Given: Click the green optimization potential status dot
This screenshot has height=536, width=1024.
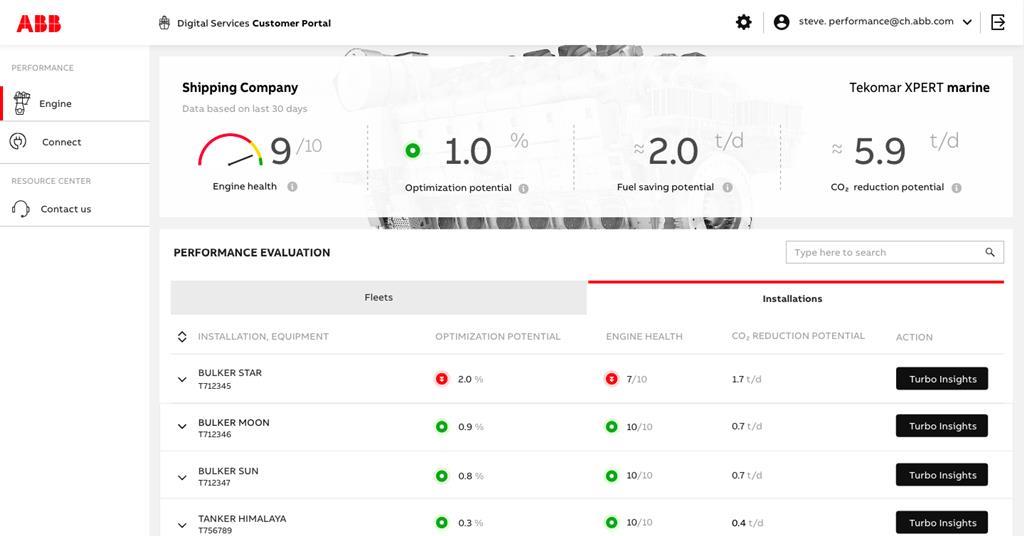Looking at the screenshot, I should point(413,151).
